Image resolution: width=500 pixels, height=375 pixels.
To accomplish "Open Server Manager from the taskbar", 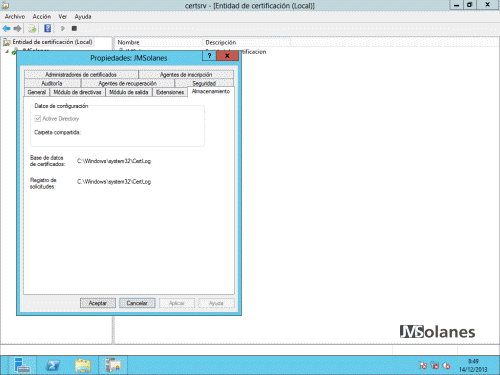I will (x=22, y=365).
